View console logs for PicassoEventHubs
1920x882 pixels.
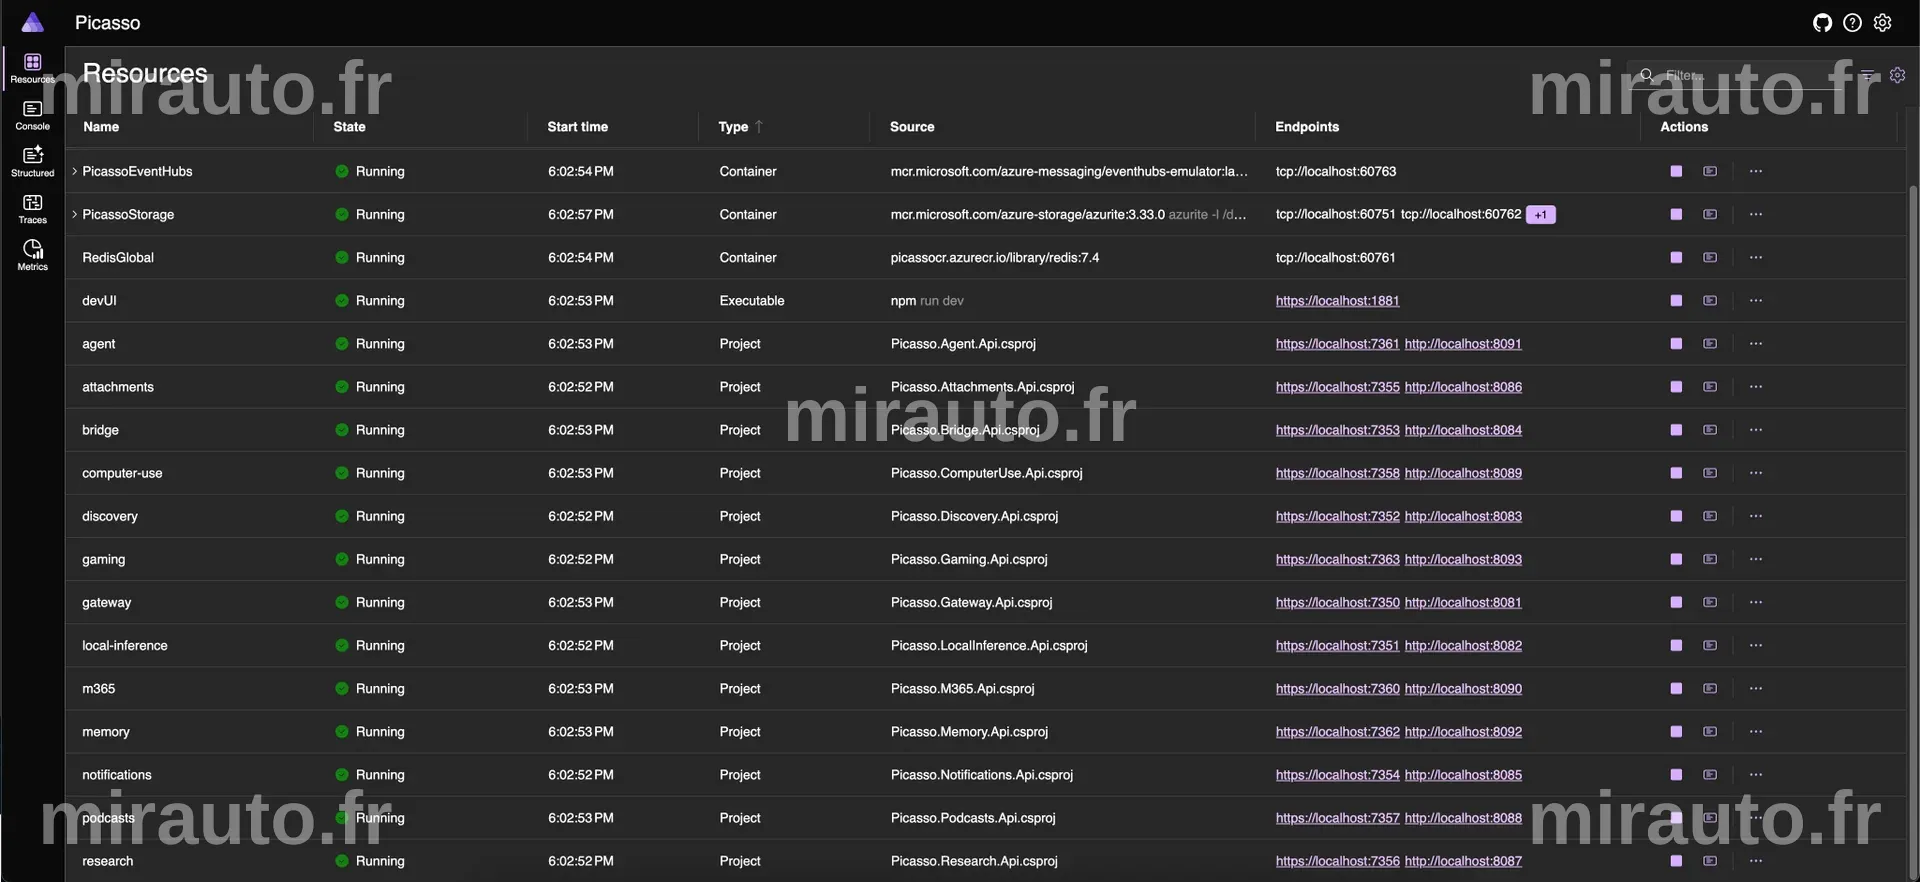(1710, 171)
